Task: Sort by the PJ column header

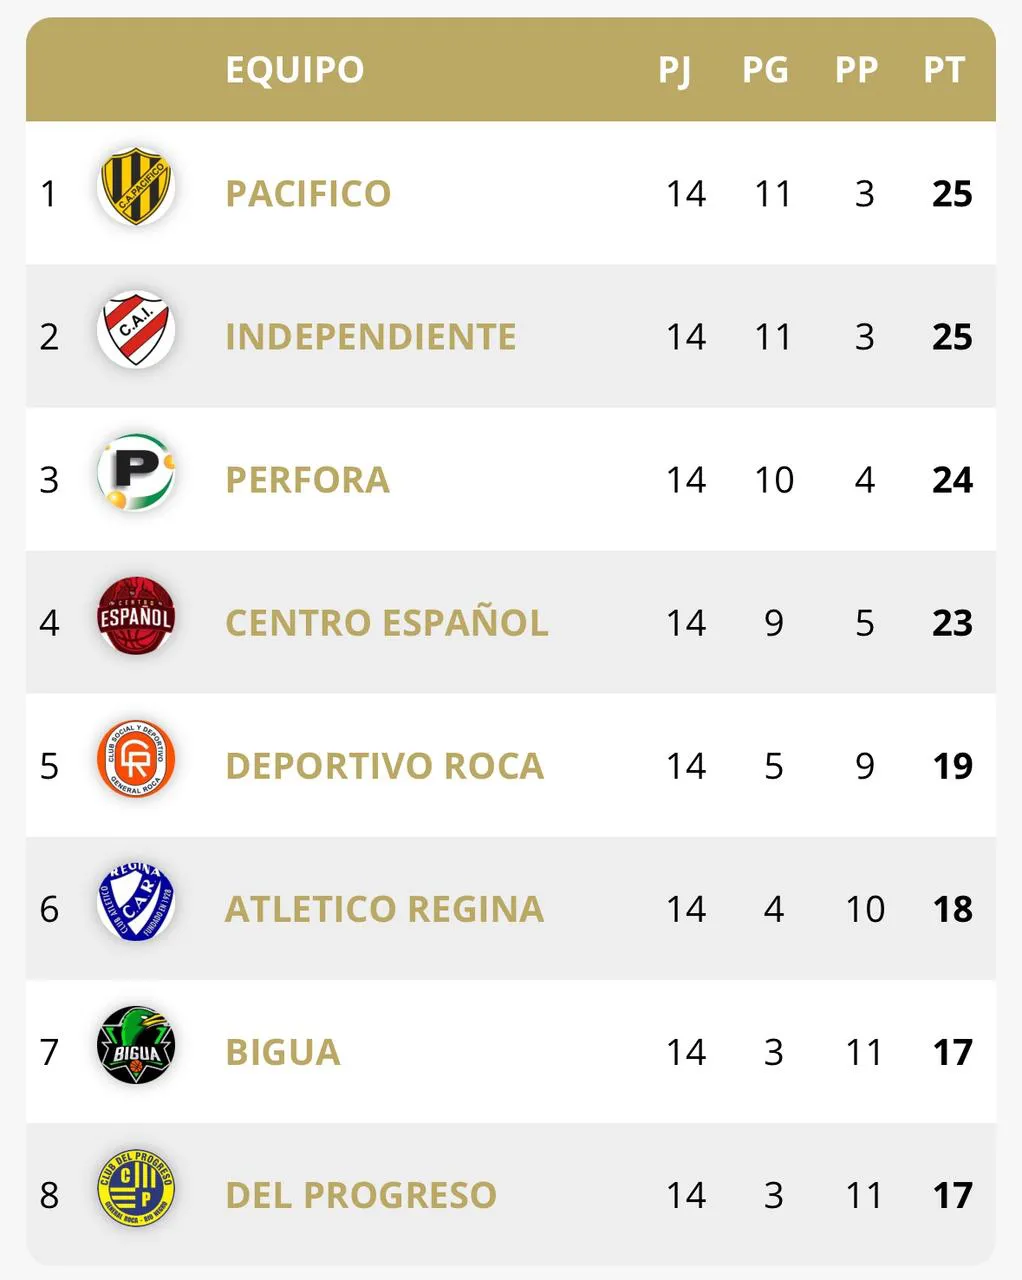Action: click(675, 70)
